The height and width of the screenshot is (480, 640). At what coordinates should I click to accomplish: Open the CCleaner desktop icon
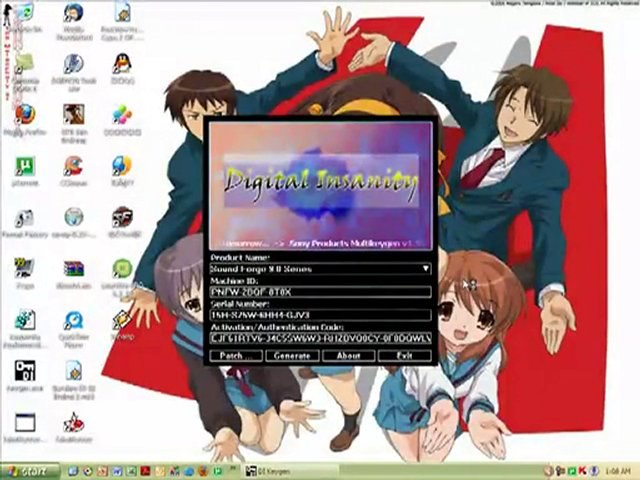(74, 166)
